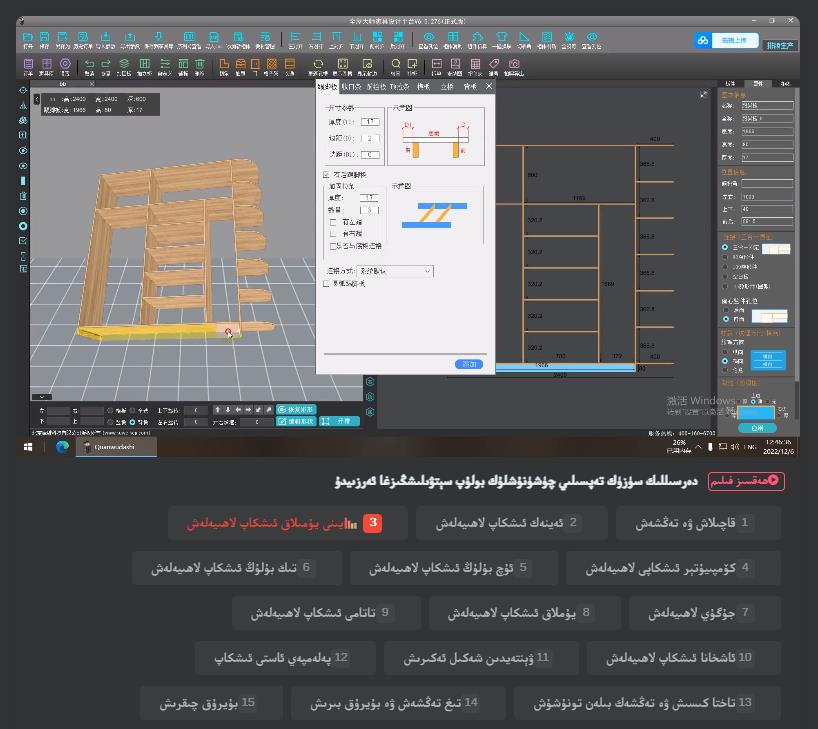Click the currently playing lesson 3 item
The image size is (818, 729).
pyautogui.click(x=287, y=523)
